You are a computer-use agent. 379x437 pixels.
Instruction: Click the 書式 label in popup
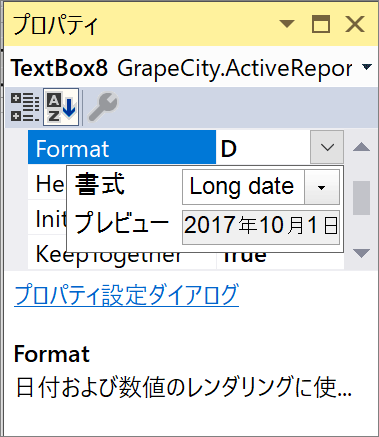point(100,184)
